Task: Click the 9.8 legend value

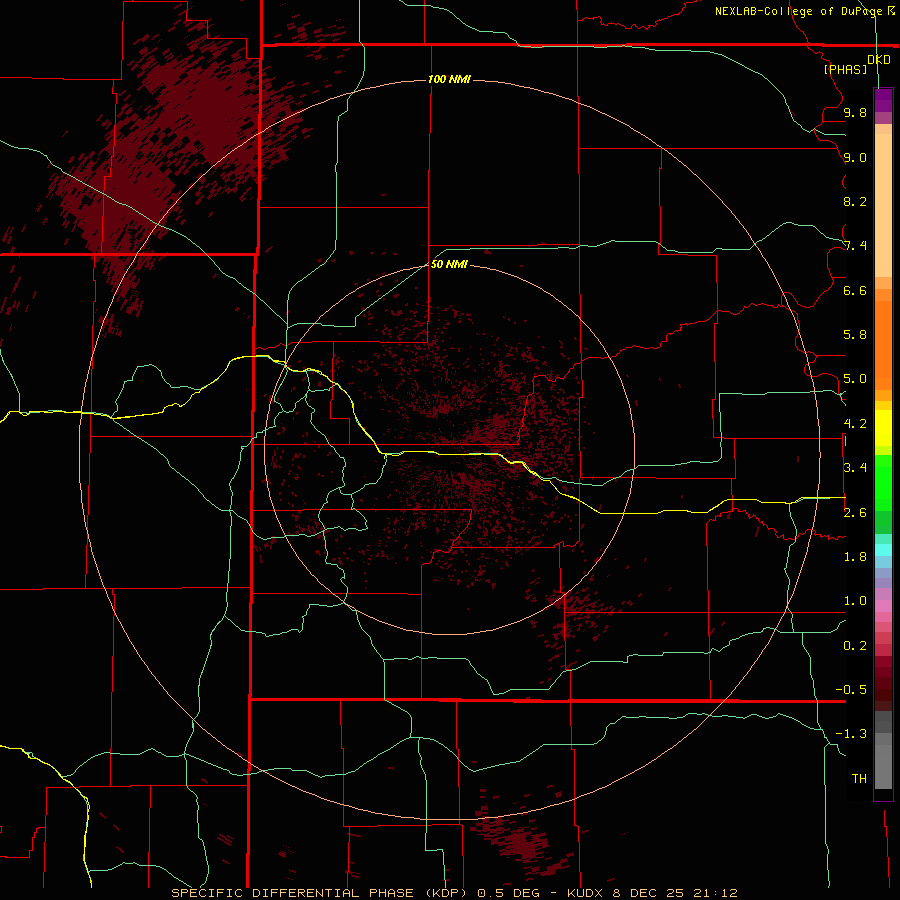Action: 855,112
